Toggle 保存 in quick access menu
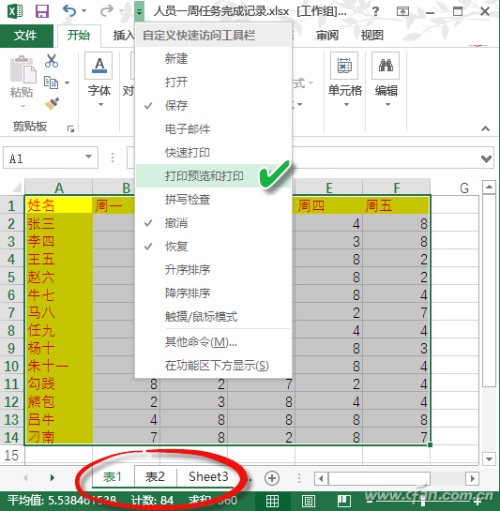 (x=213, y=106)
